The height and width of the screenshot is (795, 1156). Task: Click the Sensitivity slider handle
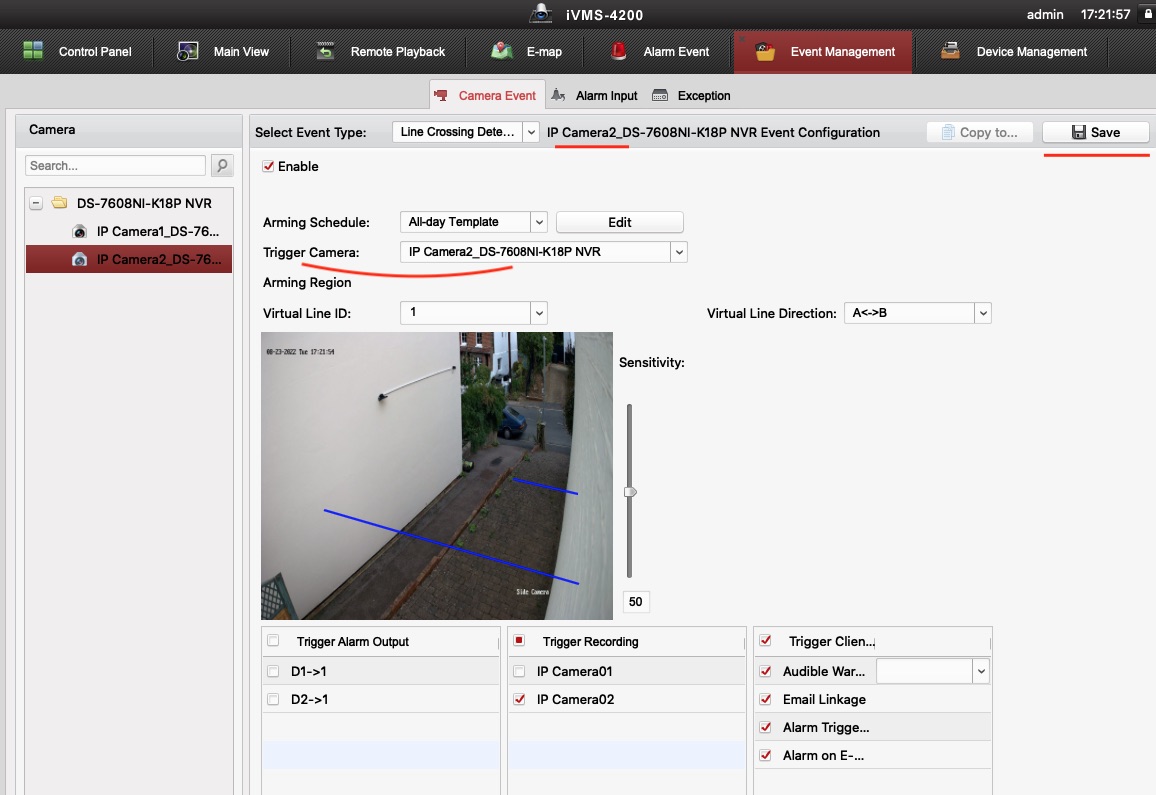click(x=629, y=492)
